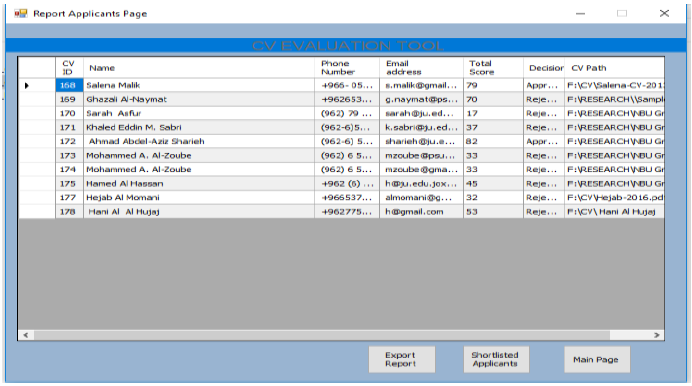Select the name Sarah Asfur
Image resolution: width=692 pixels, height=386 pixels.
point(199,113)
